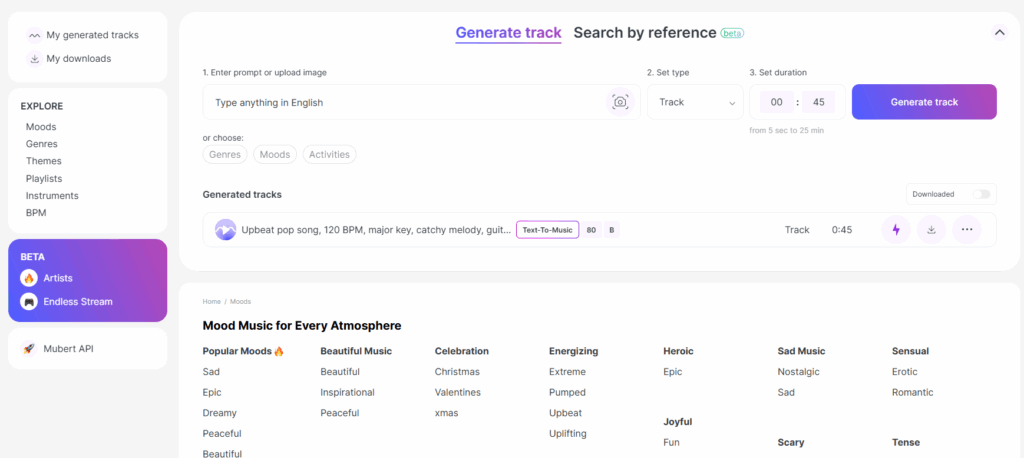The image size is (1024, 458).
Task: Open the Energizing category heading
Action: [x=573, y=351]
